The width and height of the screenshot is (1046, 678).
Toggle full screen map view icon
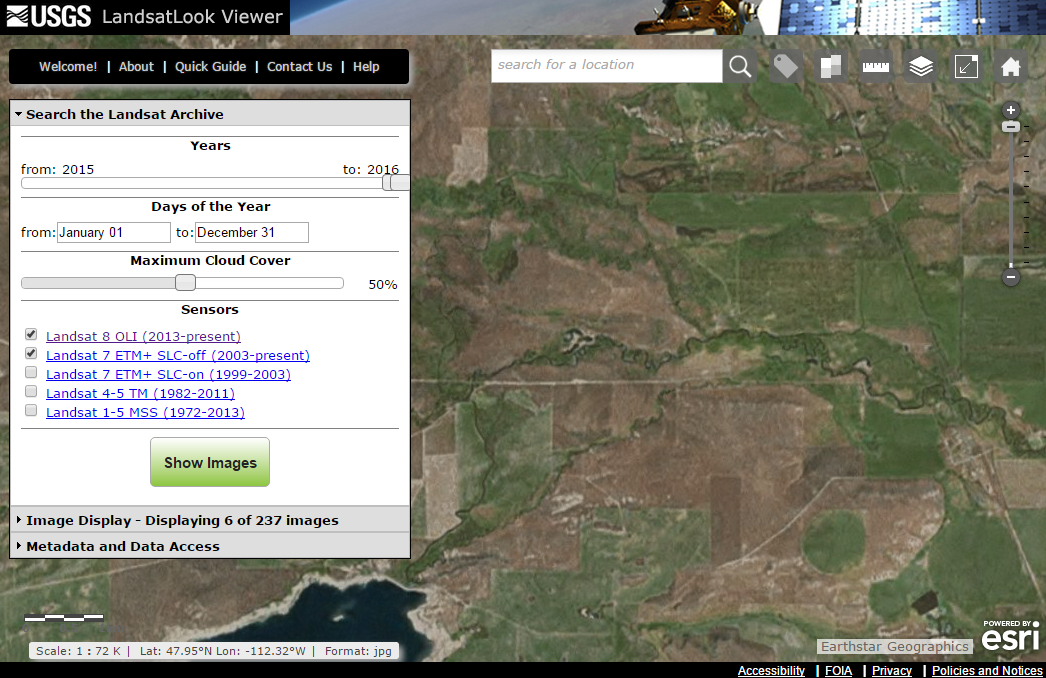point(966,66)
